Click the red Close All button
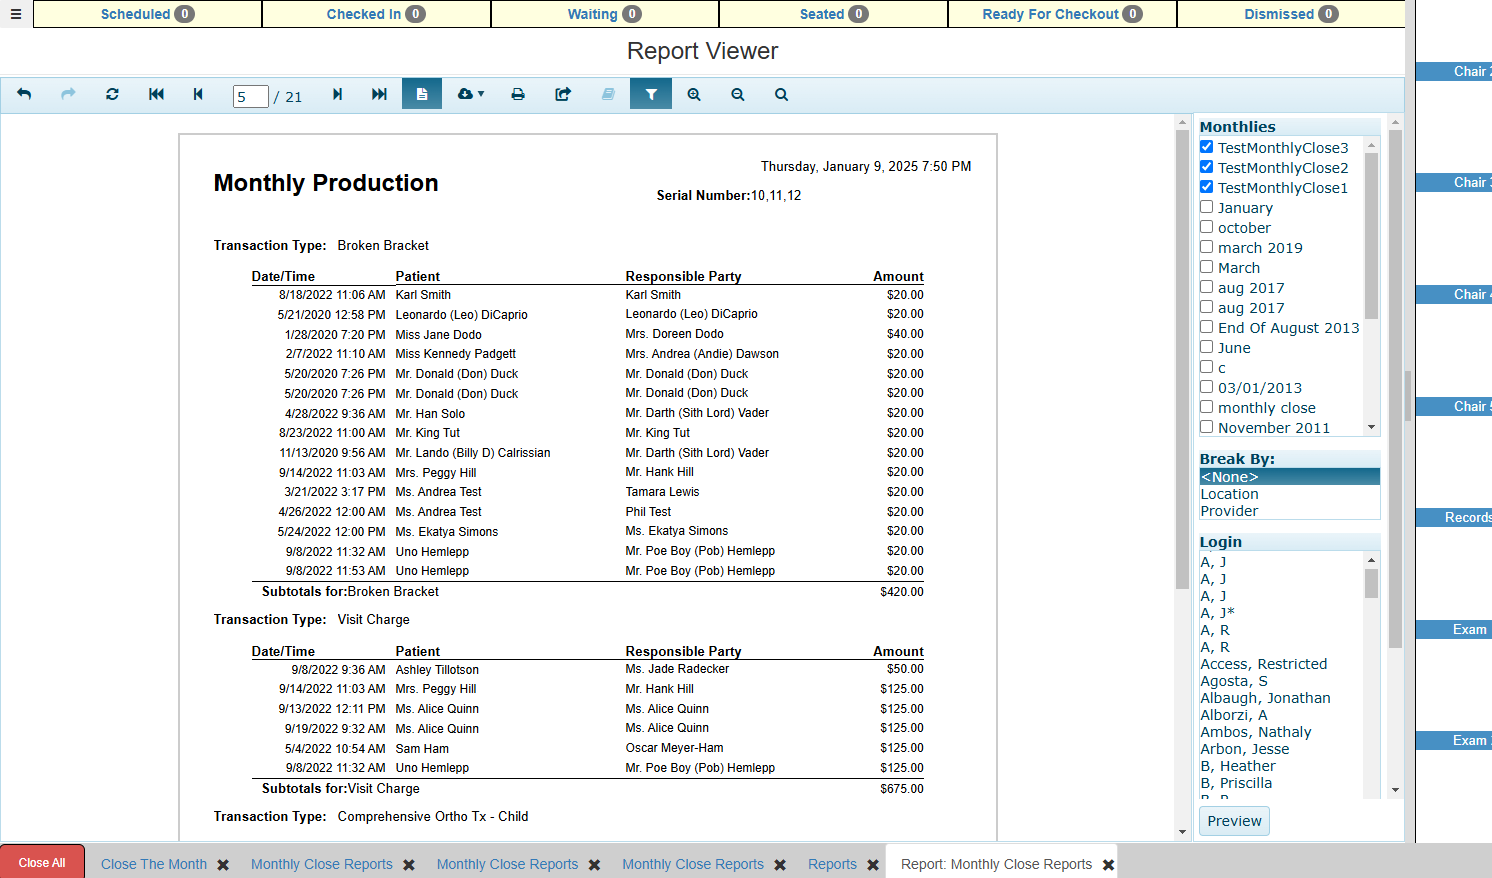Screen dimensions: 1492x878 pos(42,862)
